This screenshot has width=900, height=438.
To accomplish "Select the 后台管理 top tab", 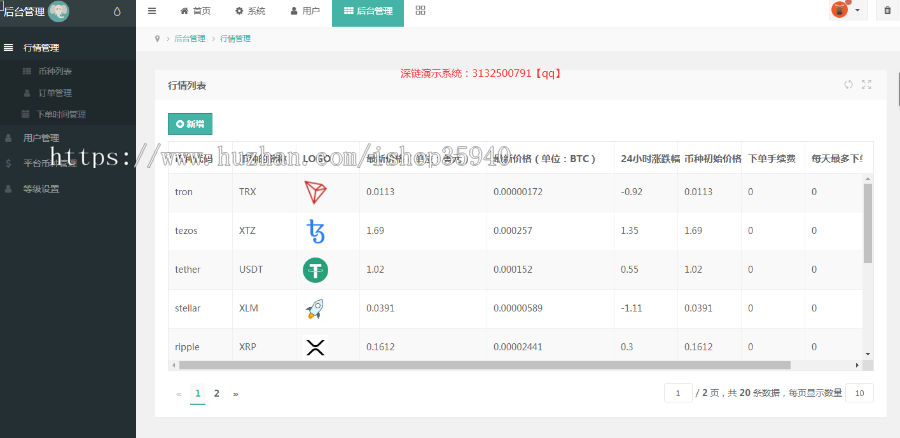I will point(368,13).
